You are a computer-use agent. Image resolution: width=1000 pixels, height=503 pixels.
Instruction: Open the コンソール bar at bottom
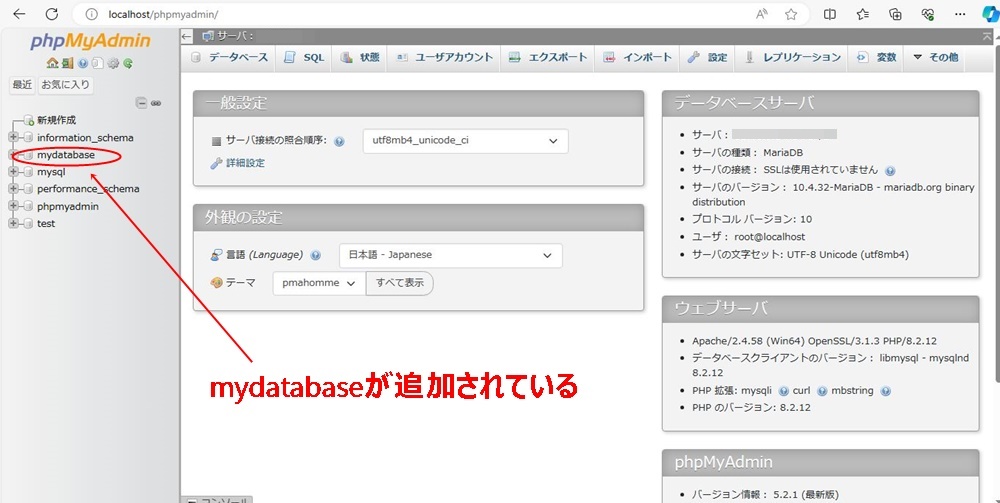217,500
